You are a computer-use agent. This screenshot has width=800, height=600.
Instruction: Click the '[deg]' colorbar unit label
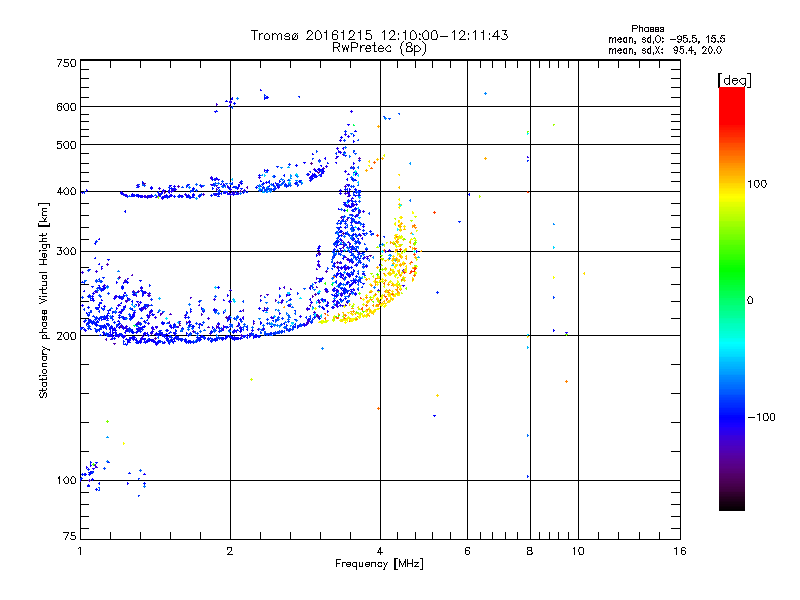coord(734,80)
